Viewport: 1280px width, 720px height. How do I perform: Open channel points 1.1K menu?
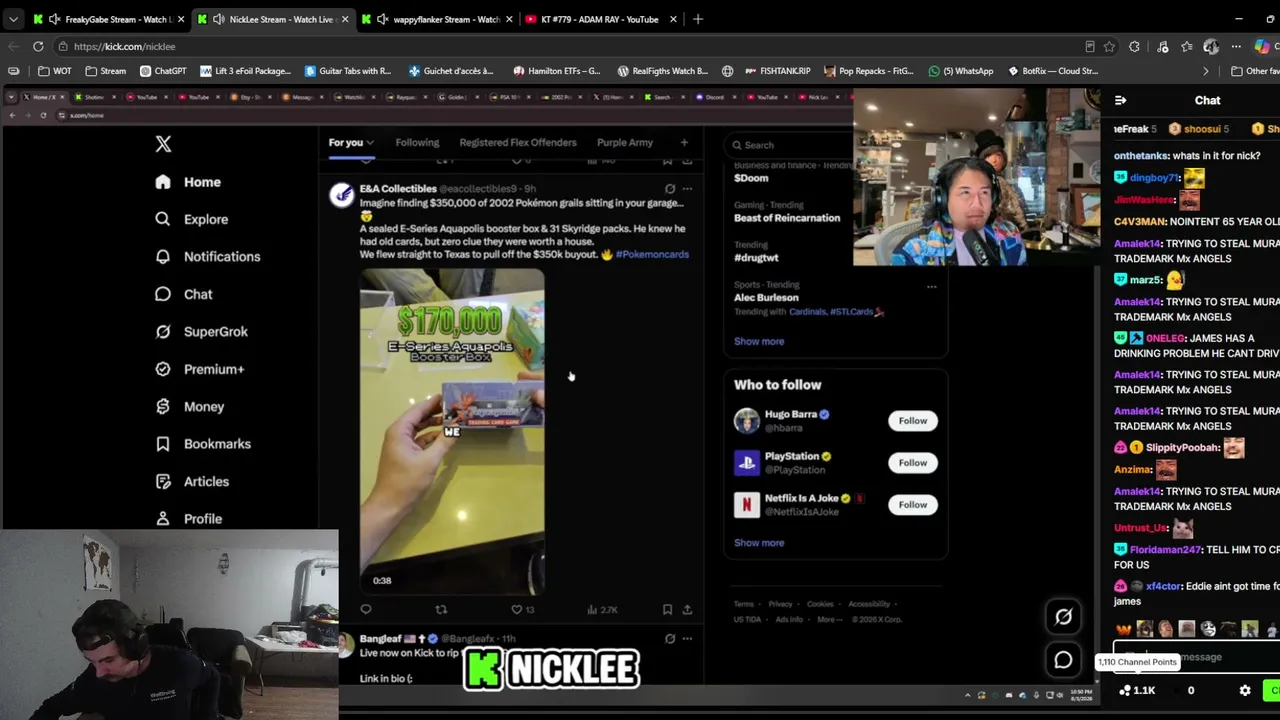[x=1137, y=690]
